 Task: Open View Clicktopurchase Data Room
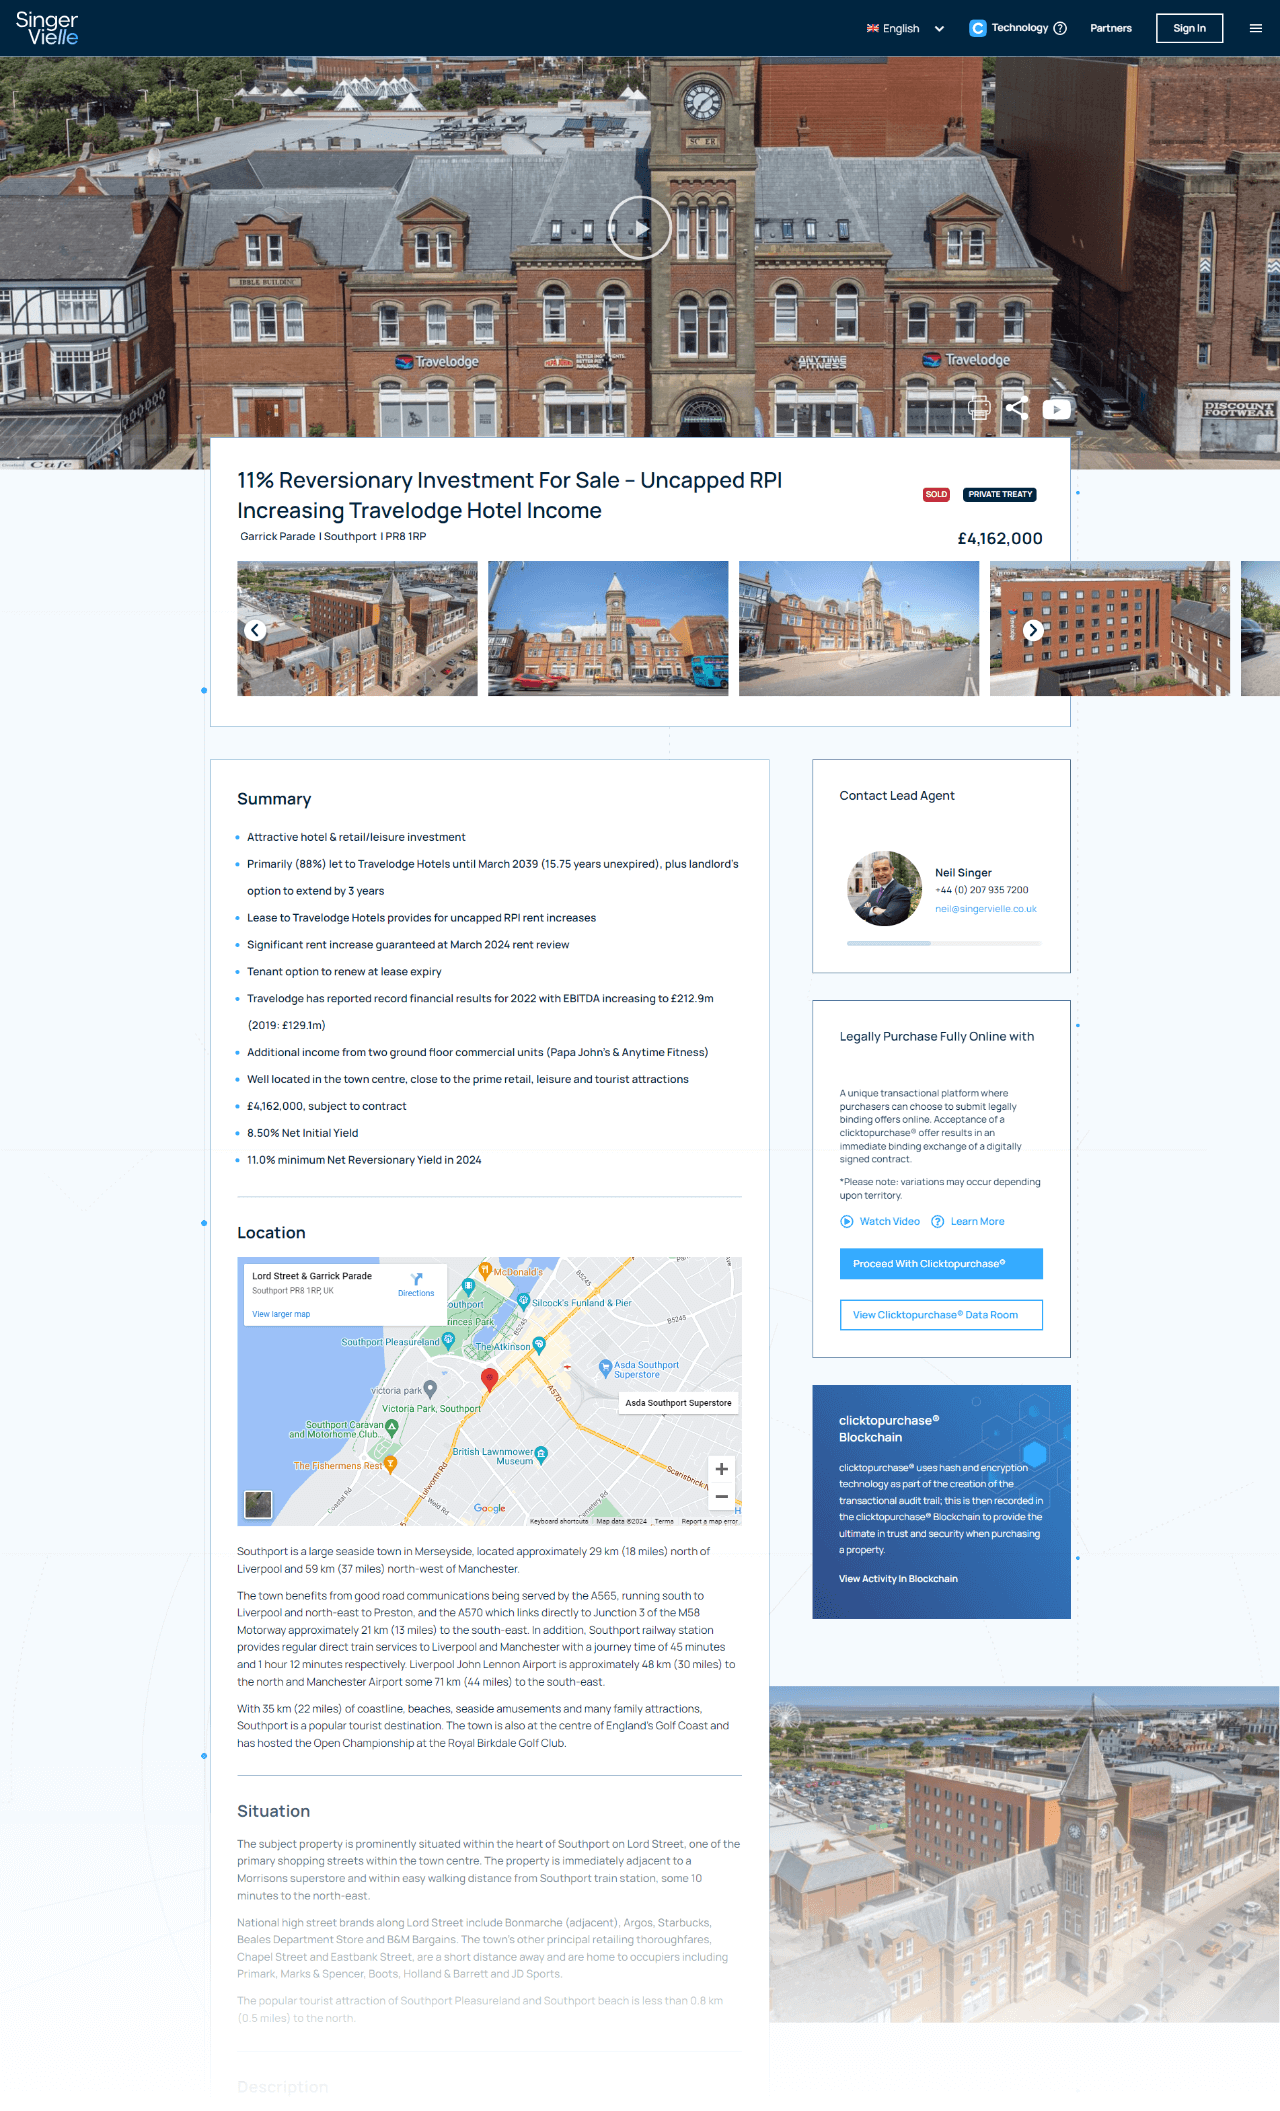[x=941, y=1315]
